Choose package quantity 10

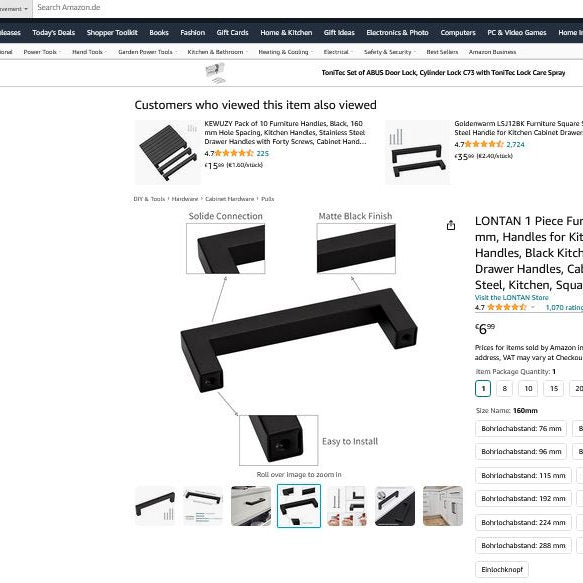[x=528, y=389]
